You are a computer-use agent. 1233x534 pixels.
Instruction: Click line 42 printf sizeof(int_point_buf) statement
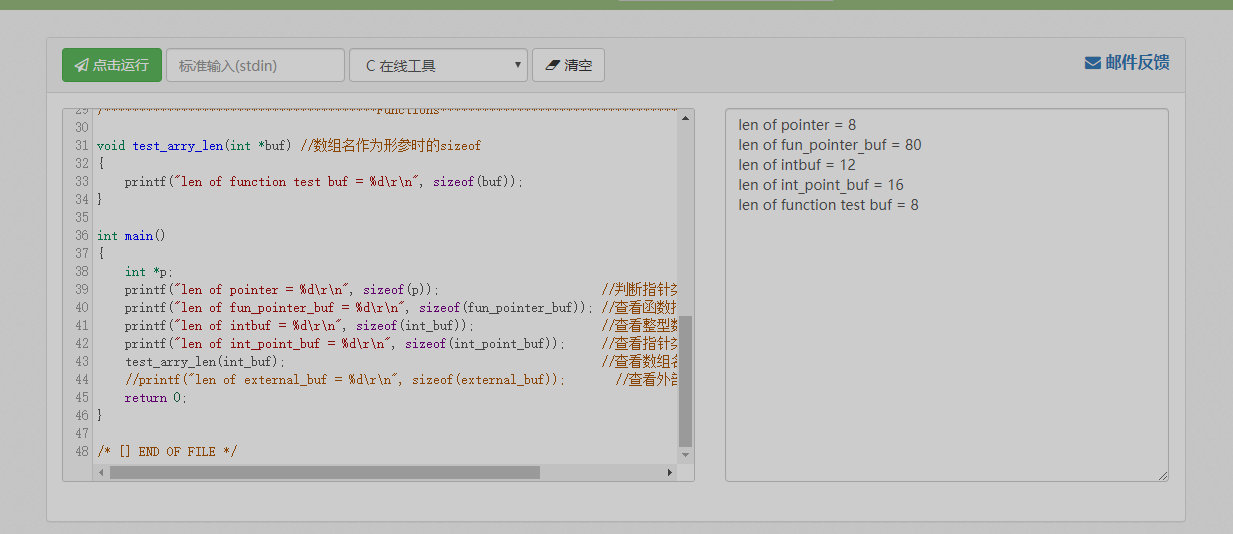[345, 343]
